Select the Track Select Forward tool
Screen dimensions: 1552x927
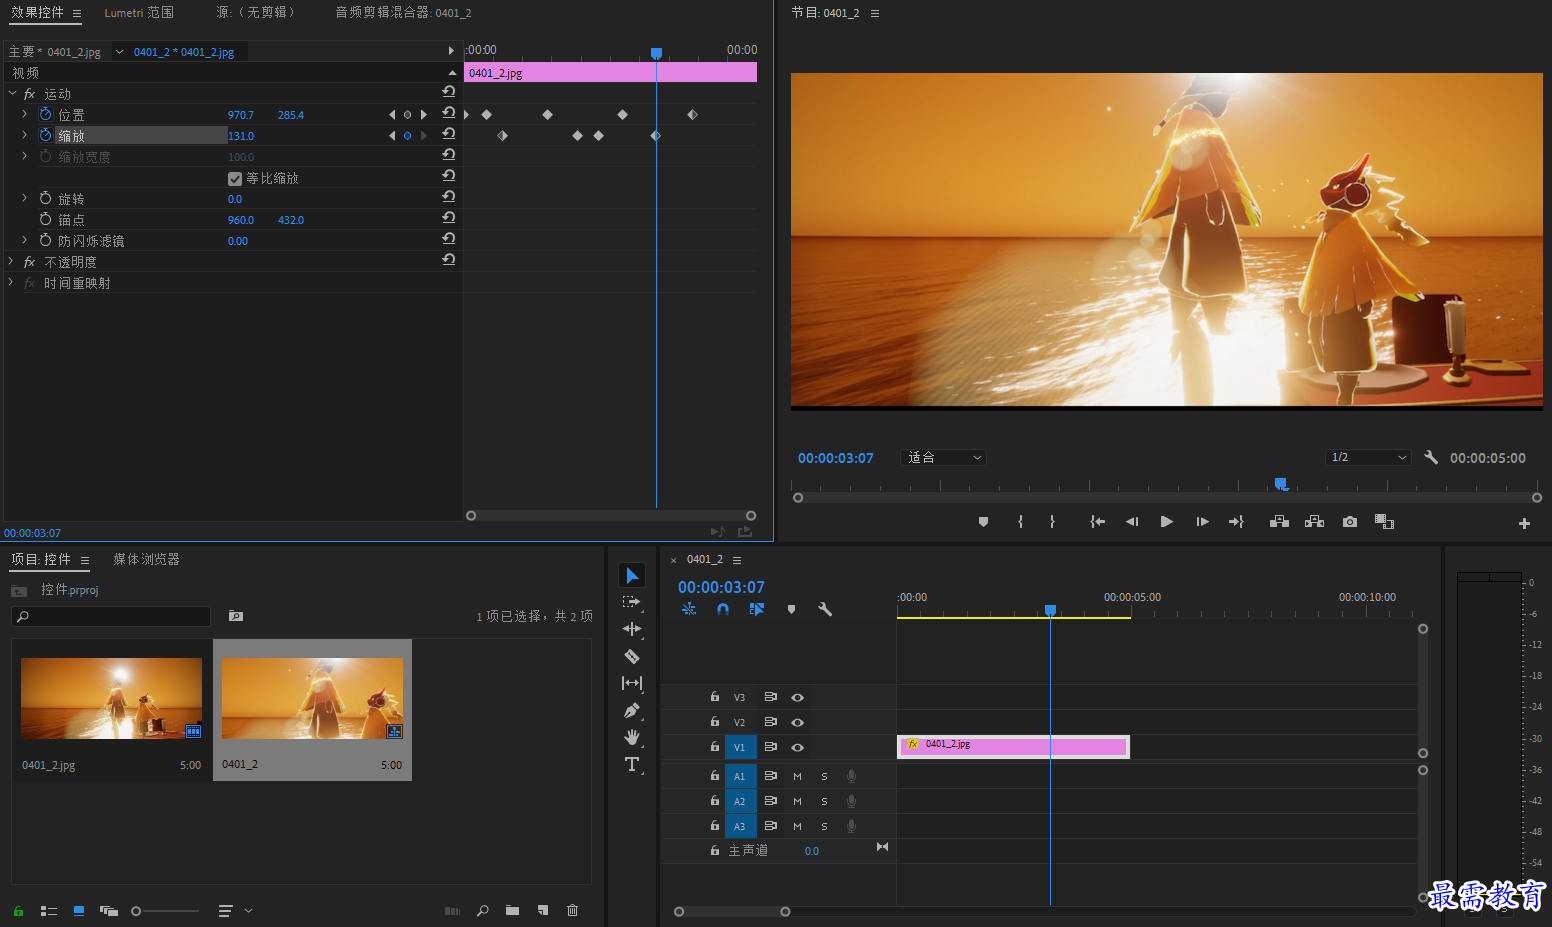point(632,602)
